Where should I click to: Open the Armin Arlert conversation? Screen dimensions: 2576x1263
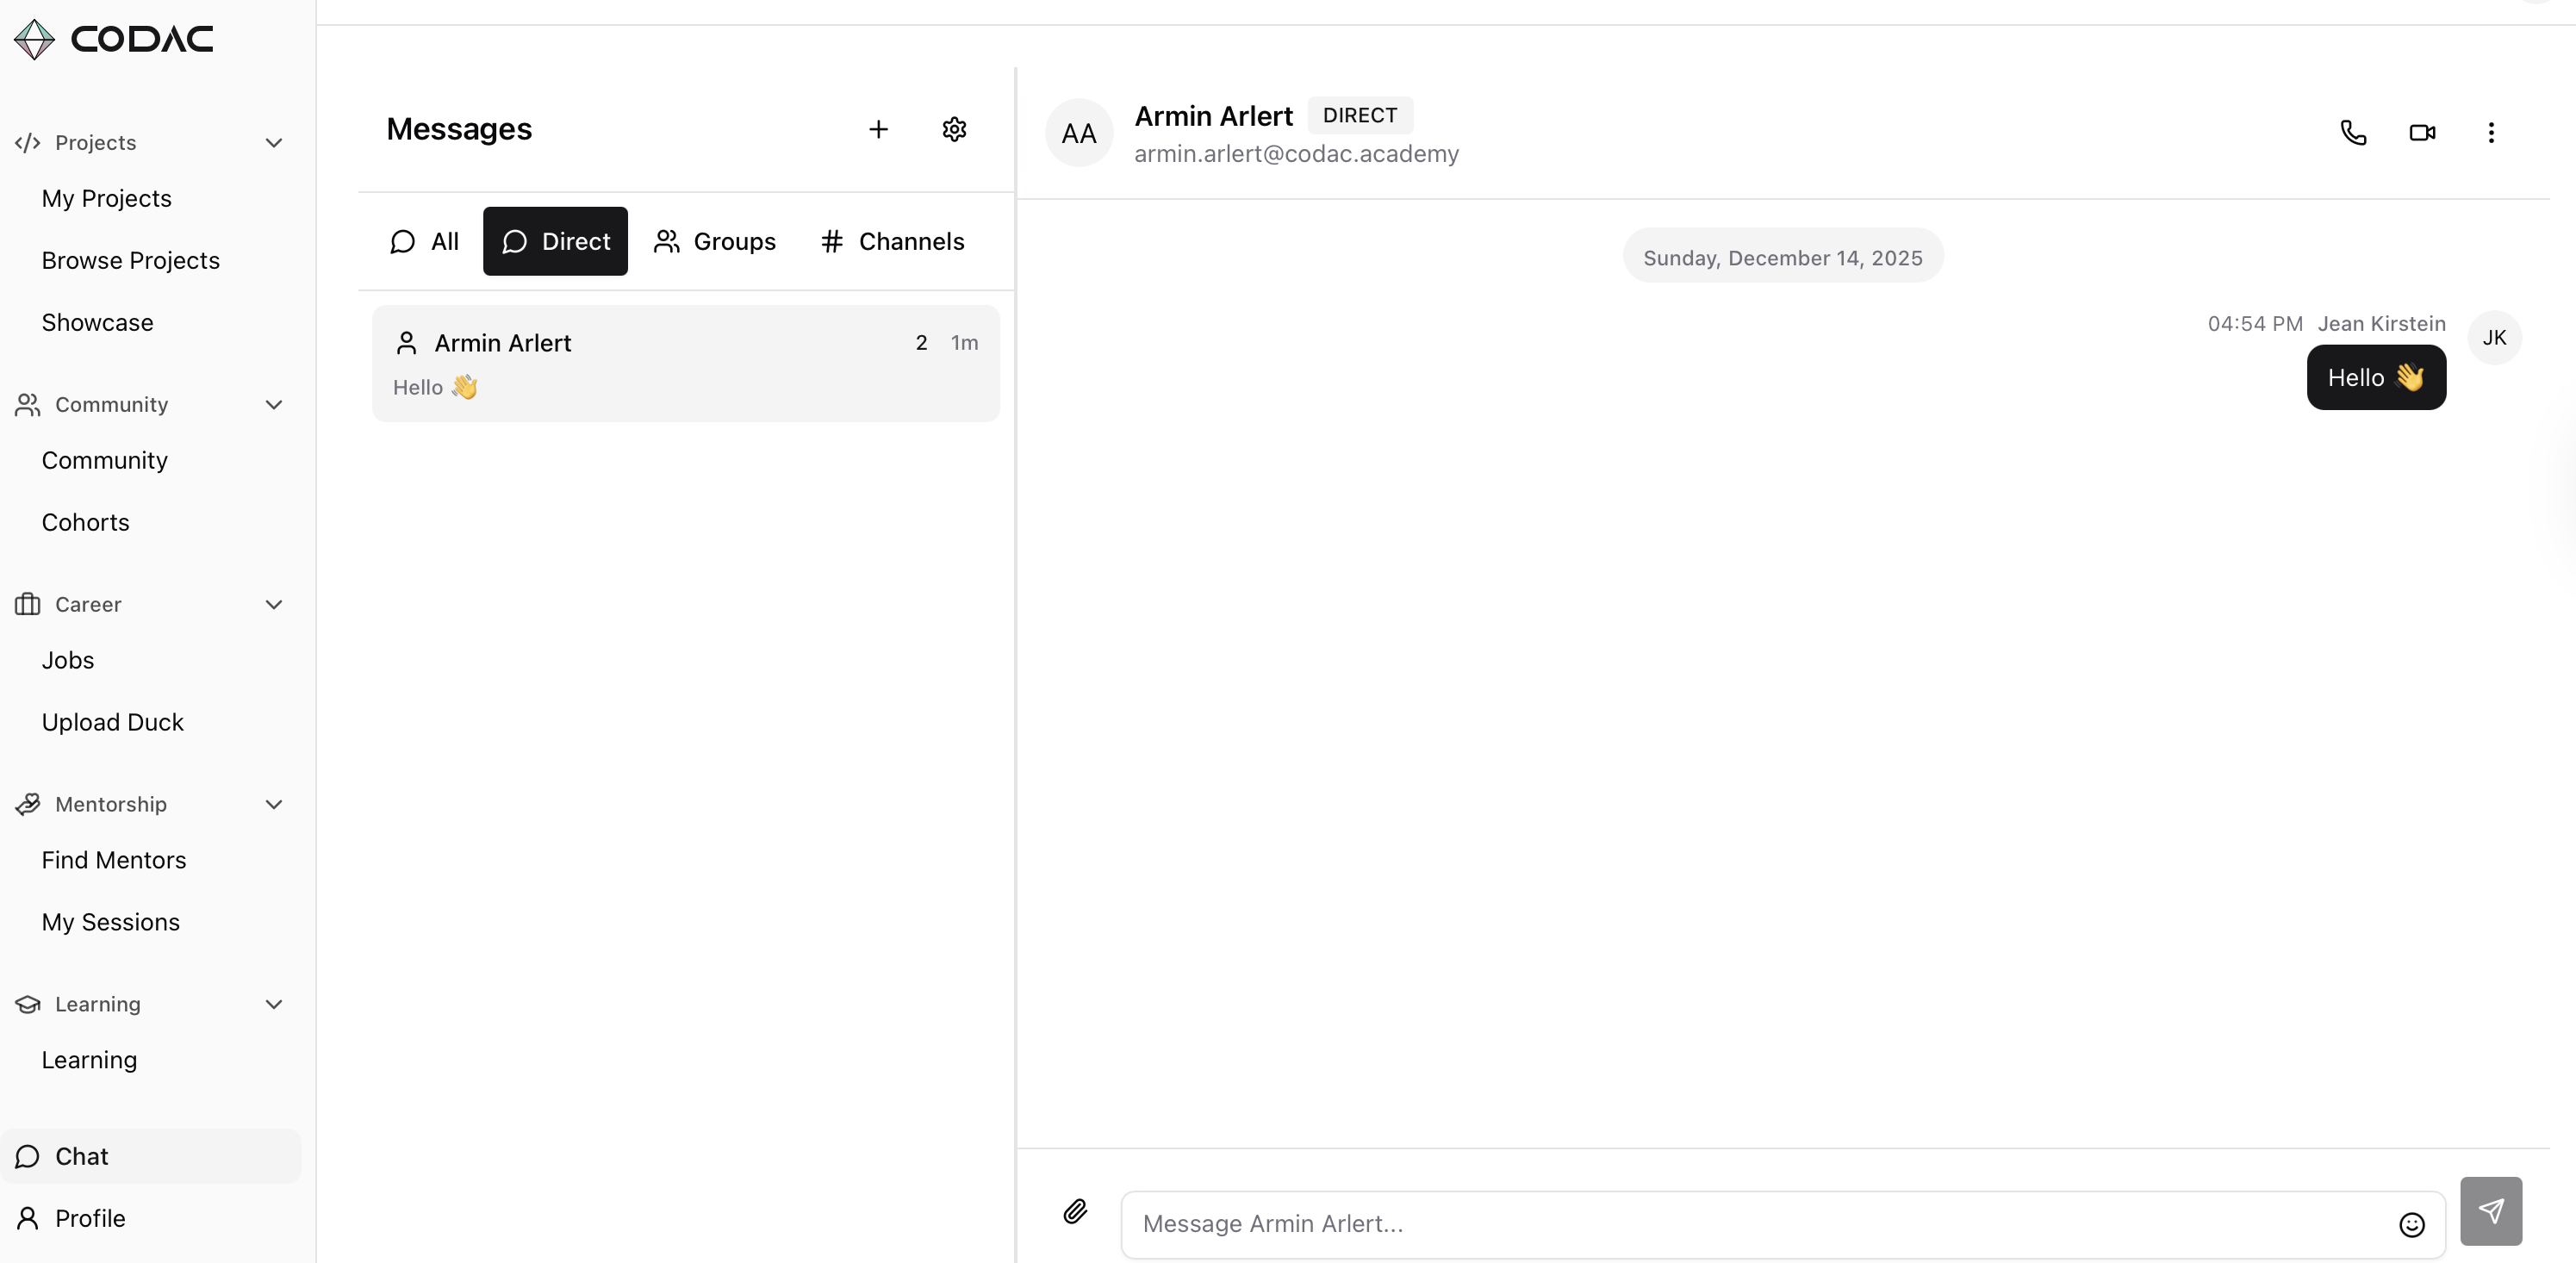pos(685,364)
